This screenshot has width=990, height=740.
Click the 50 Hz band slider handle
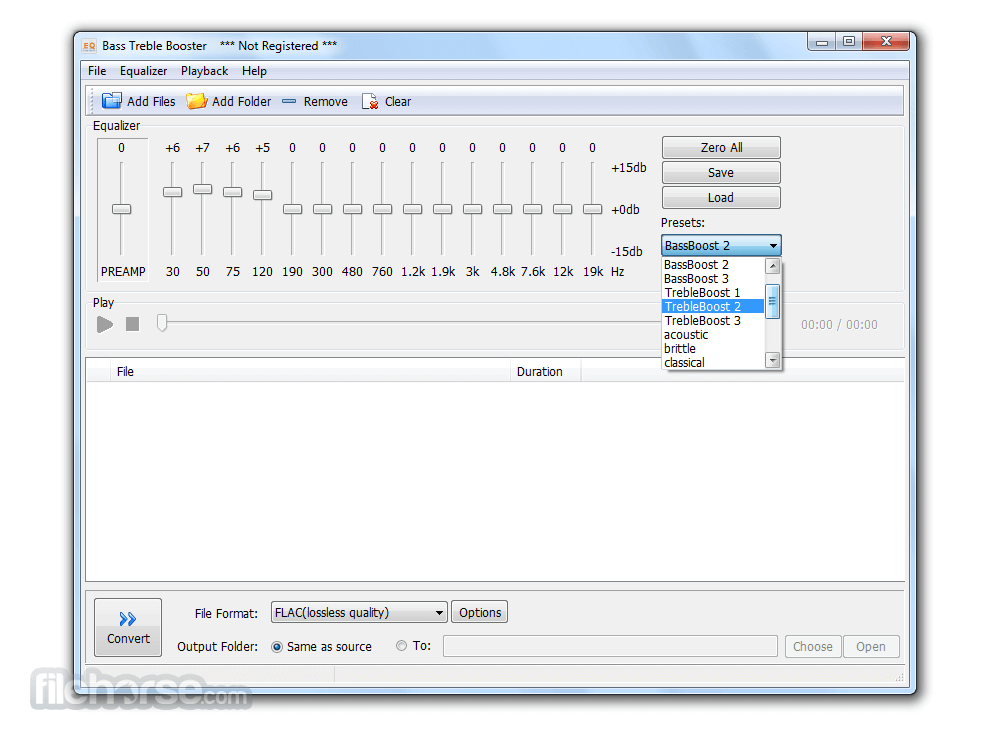tap(203, 189)
